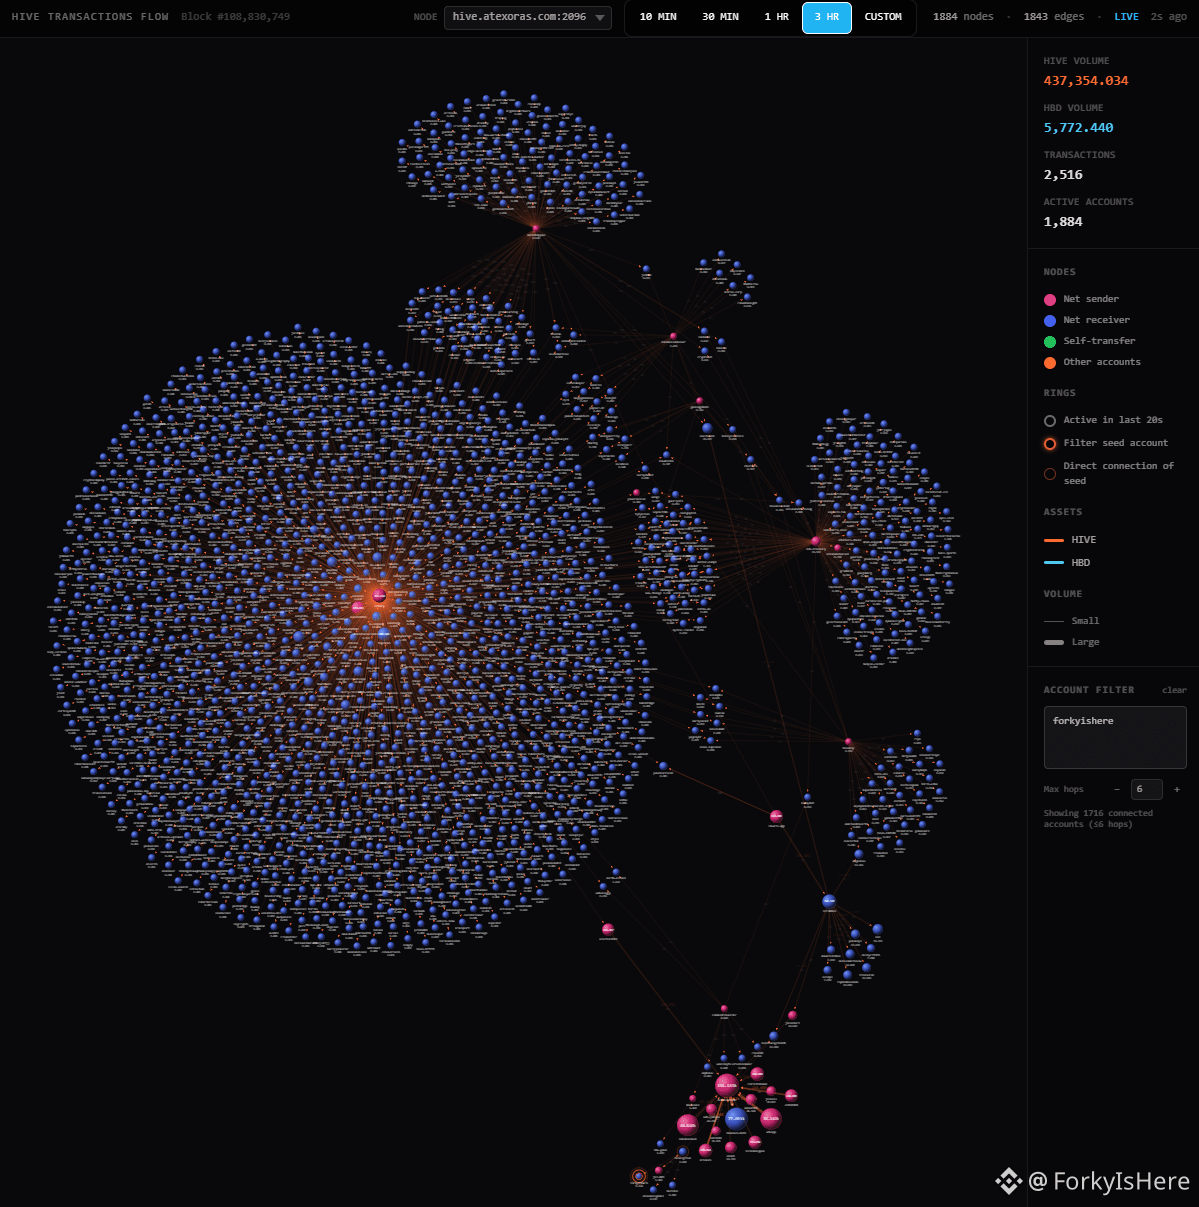
Task: Click the clear link in Account Filter
Action: coord(1174,690)
